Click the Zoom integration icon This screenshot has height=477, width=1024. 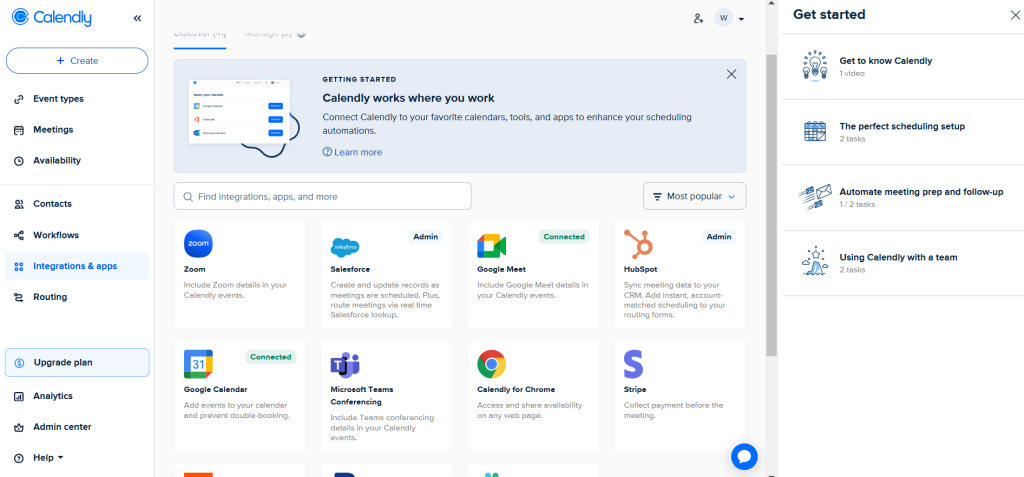tap(198, 244)
